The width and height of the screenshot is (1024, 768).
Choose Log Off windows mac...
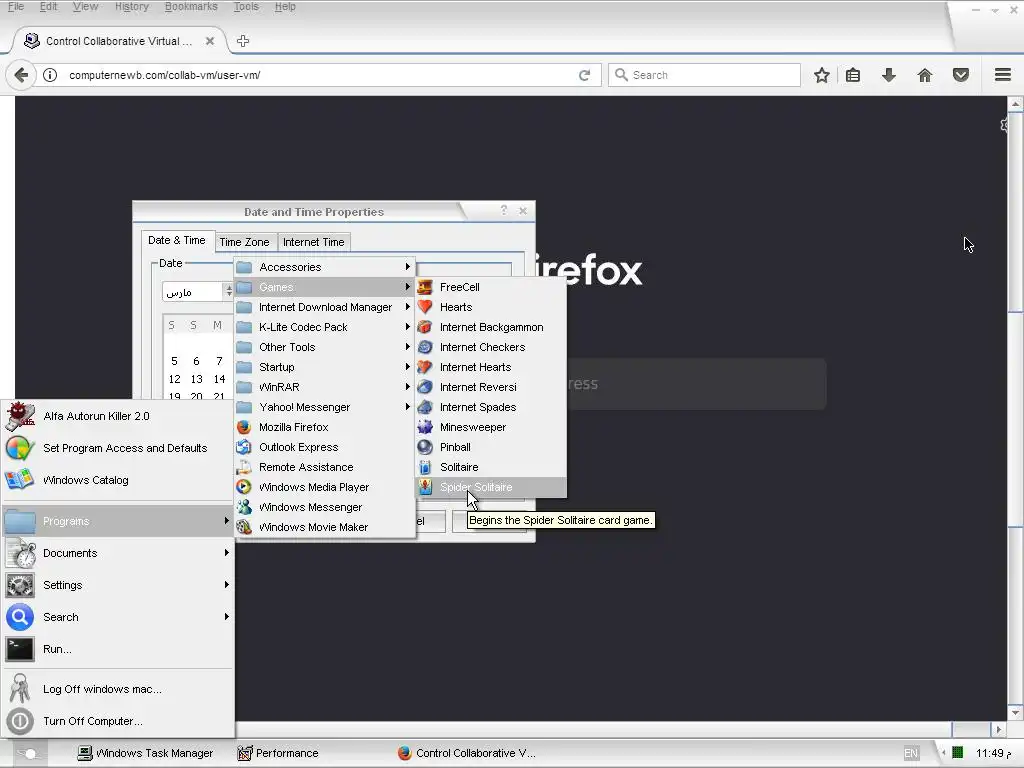[x=118, y=689]
